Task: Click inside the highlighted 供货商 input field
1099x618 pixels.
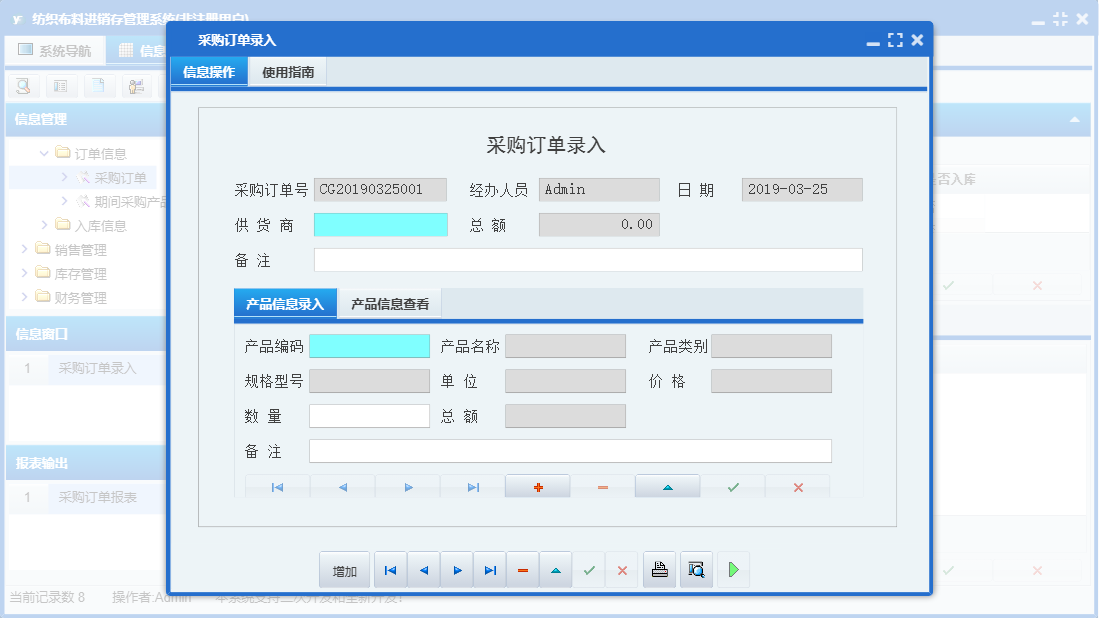Action: tap(380, 224)
